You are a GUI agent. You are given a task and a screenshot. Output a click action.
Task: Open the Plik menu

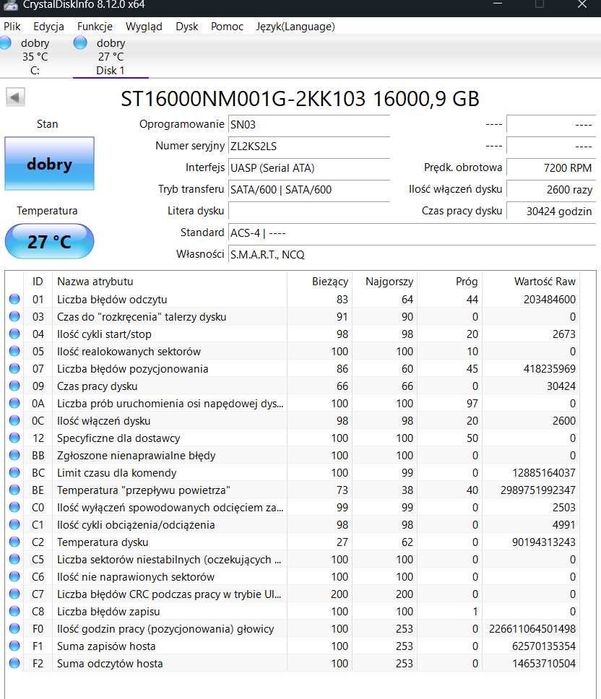point(12,26)
